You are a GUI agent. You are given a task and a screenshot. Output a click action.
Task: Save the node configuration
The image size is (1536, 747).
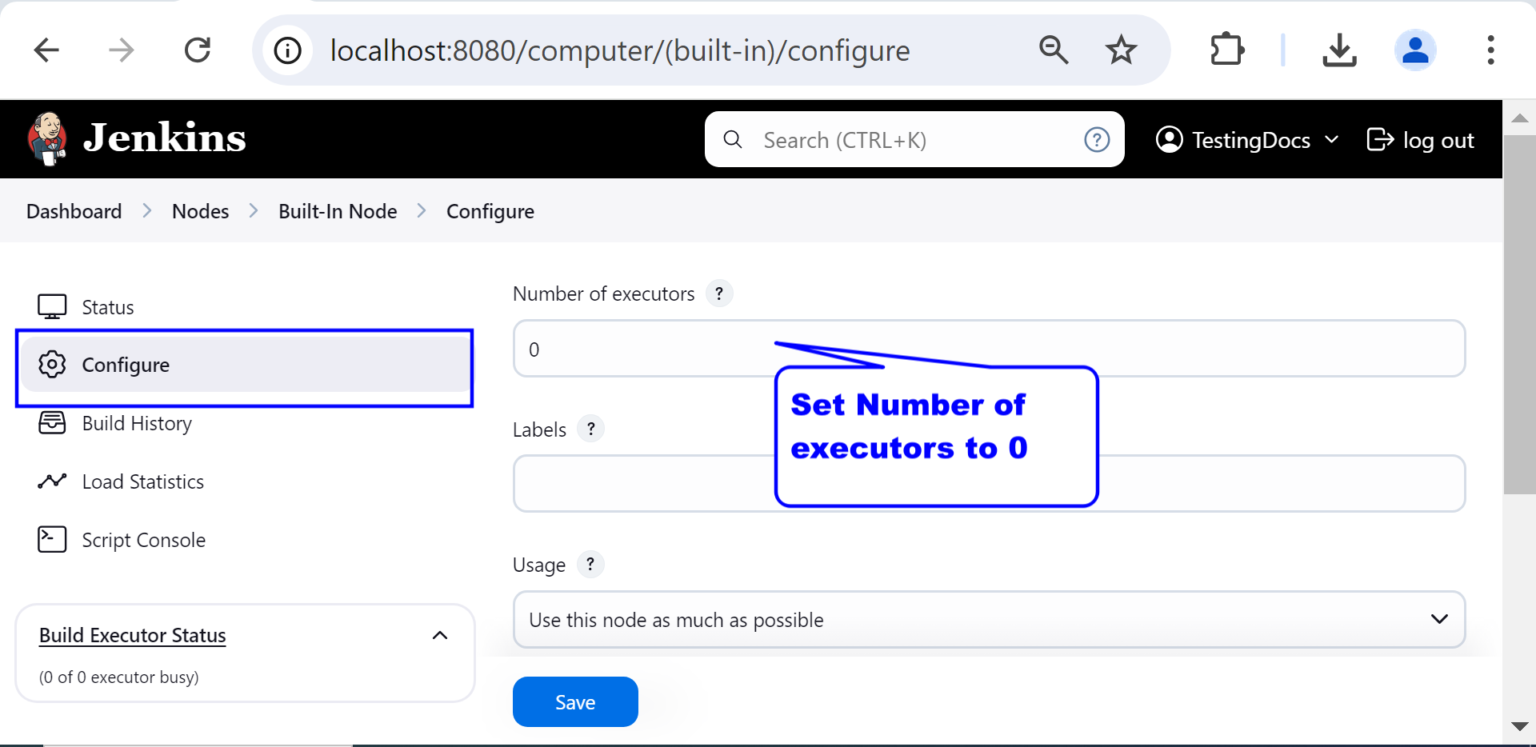(x=575, y=701)
